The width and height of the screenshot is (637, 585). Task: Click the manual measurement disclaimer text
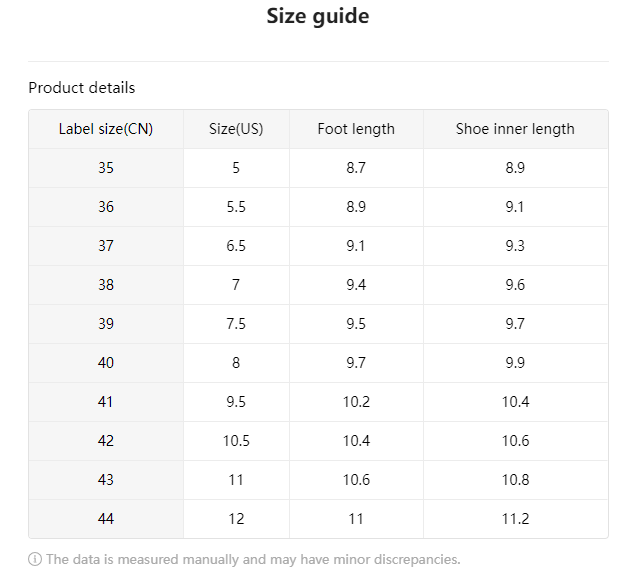(x=253, y=560)
